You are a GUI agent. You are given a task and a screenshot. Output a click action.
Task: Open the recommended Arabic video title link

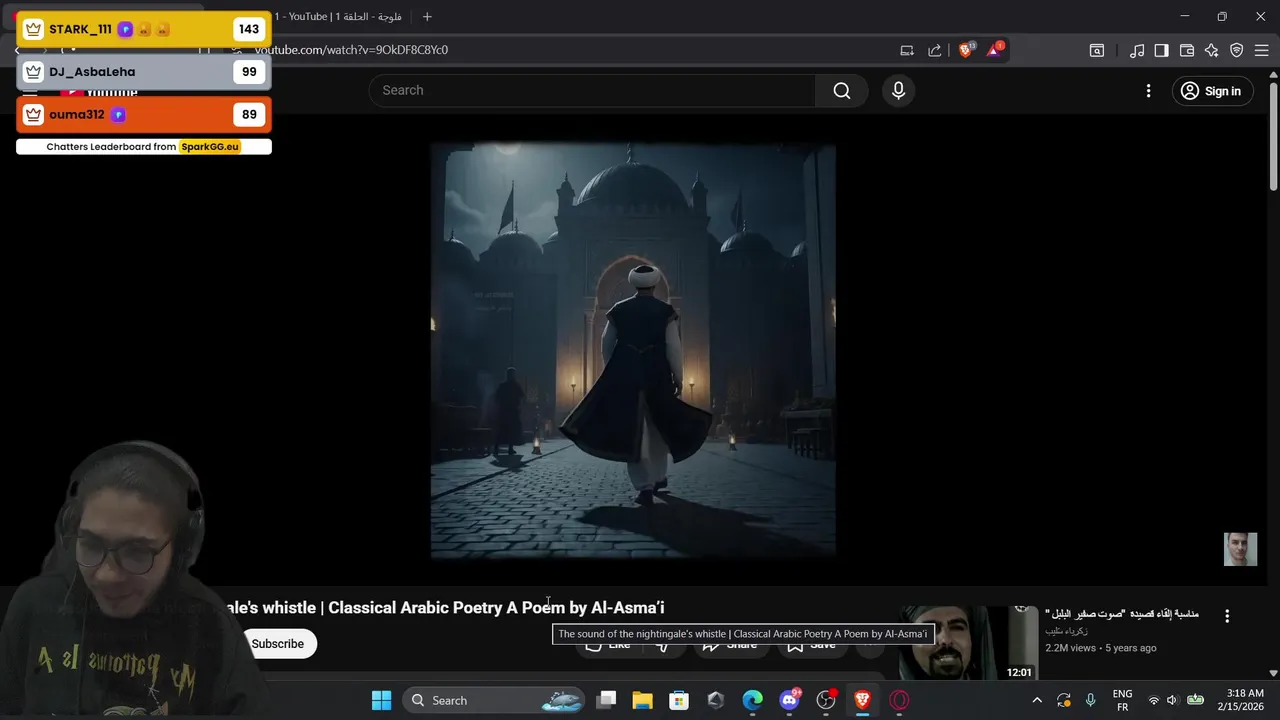pyautogui.click(x=1122, y=614)
